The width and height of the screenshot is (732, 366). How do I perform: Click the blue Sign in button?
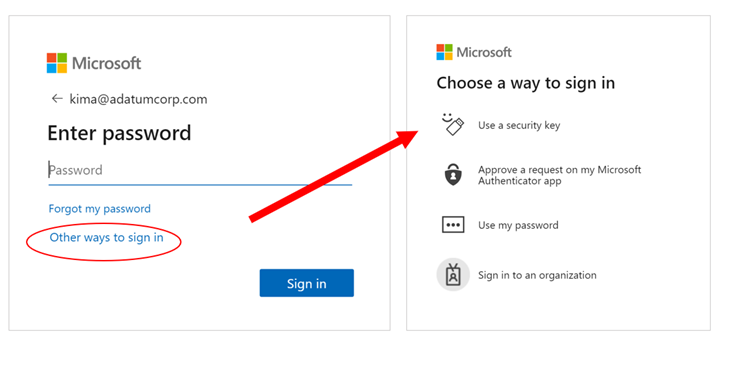[x=307, y=283]
